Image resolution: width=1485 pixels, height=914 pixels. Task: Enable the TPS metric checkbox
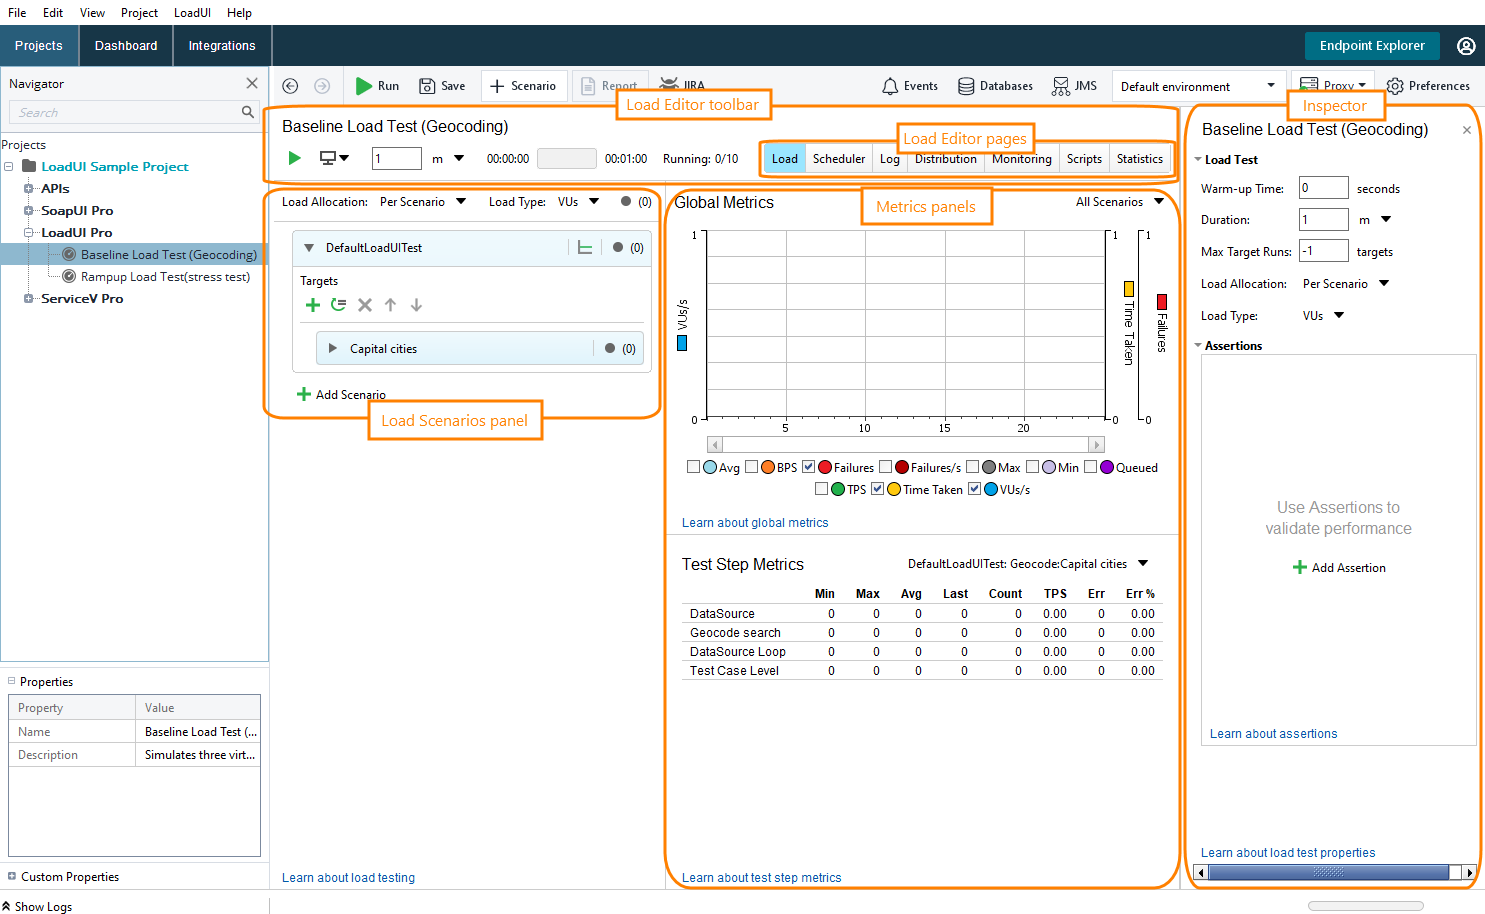tap(822, 489)
